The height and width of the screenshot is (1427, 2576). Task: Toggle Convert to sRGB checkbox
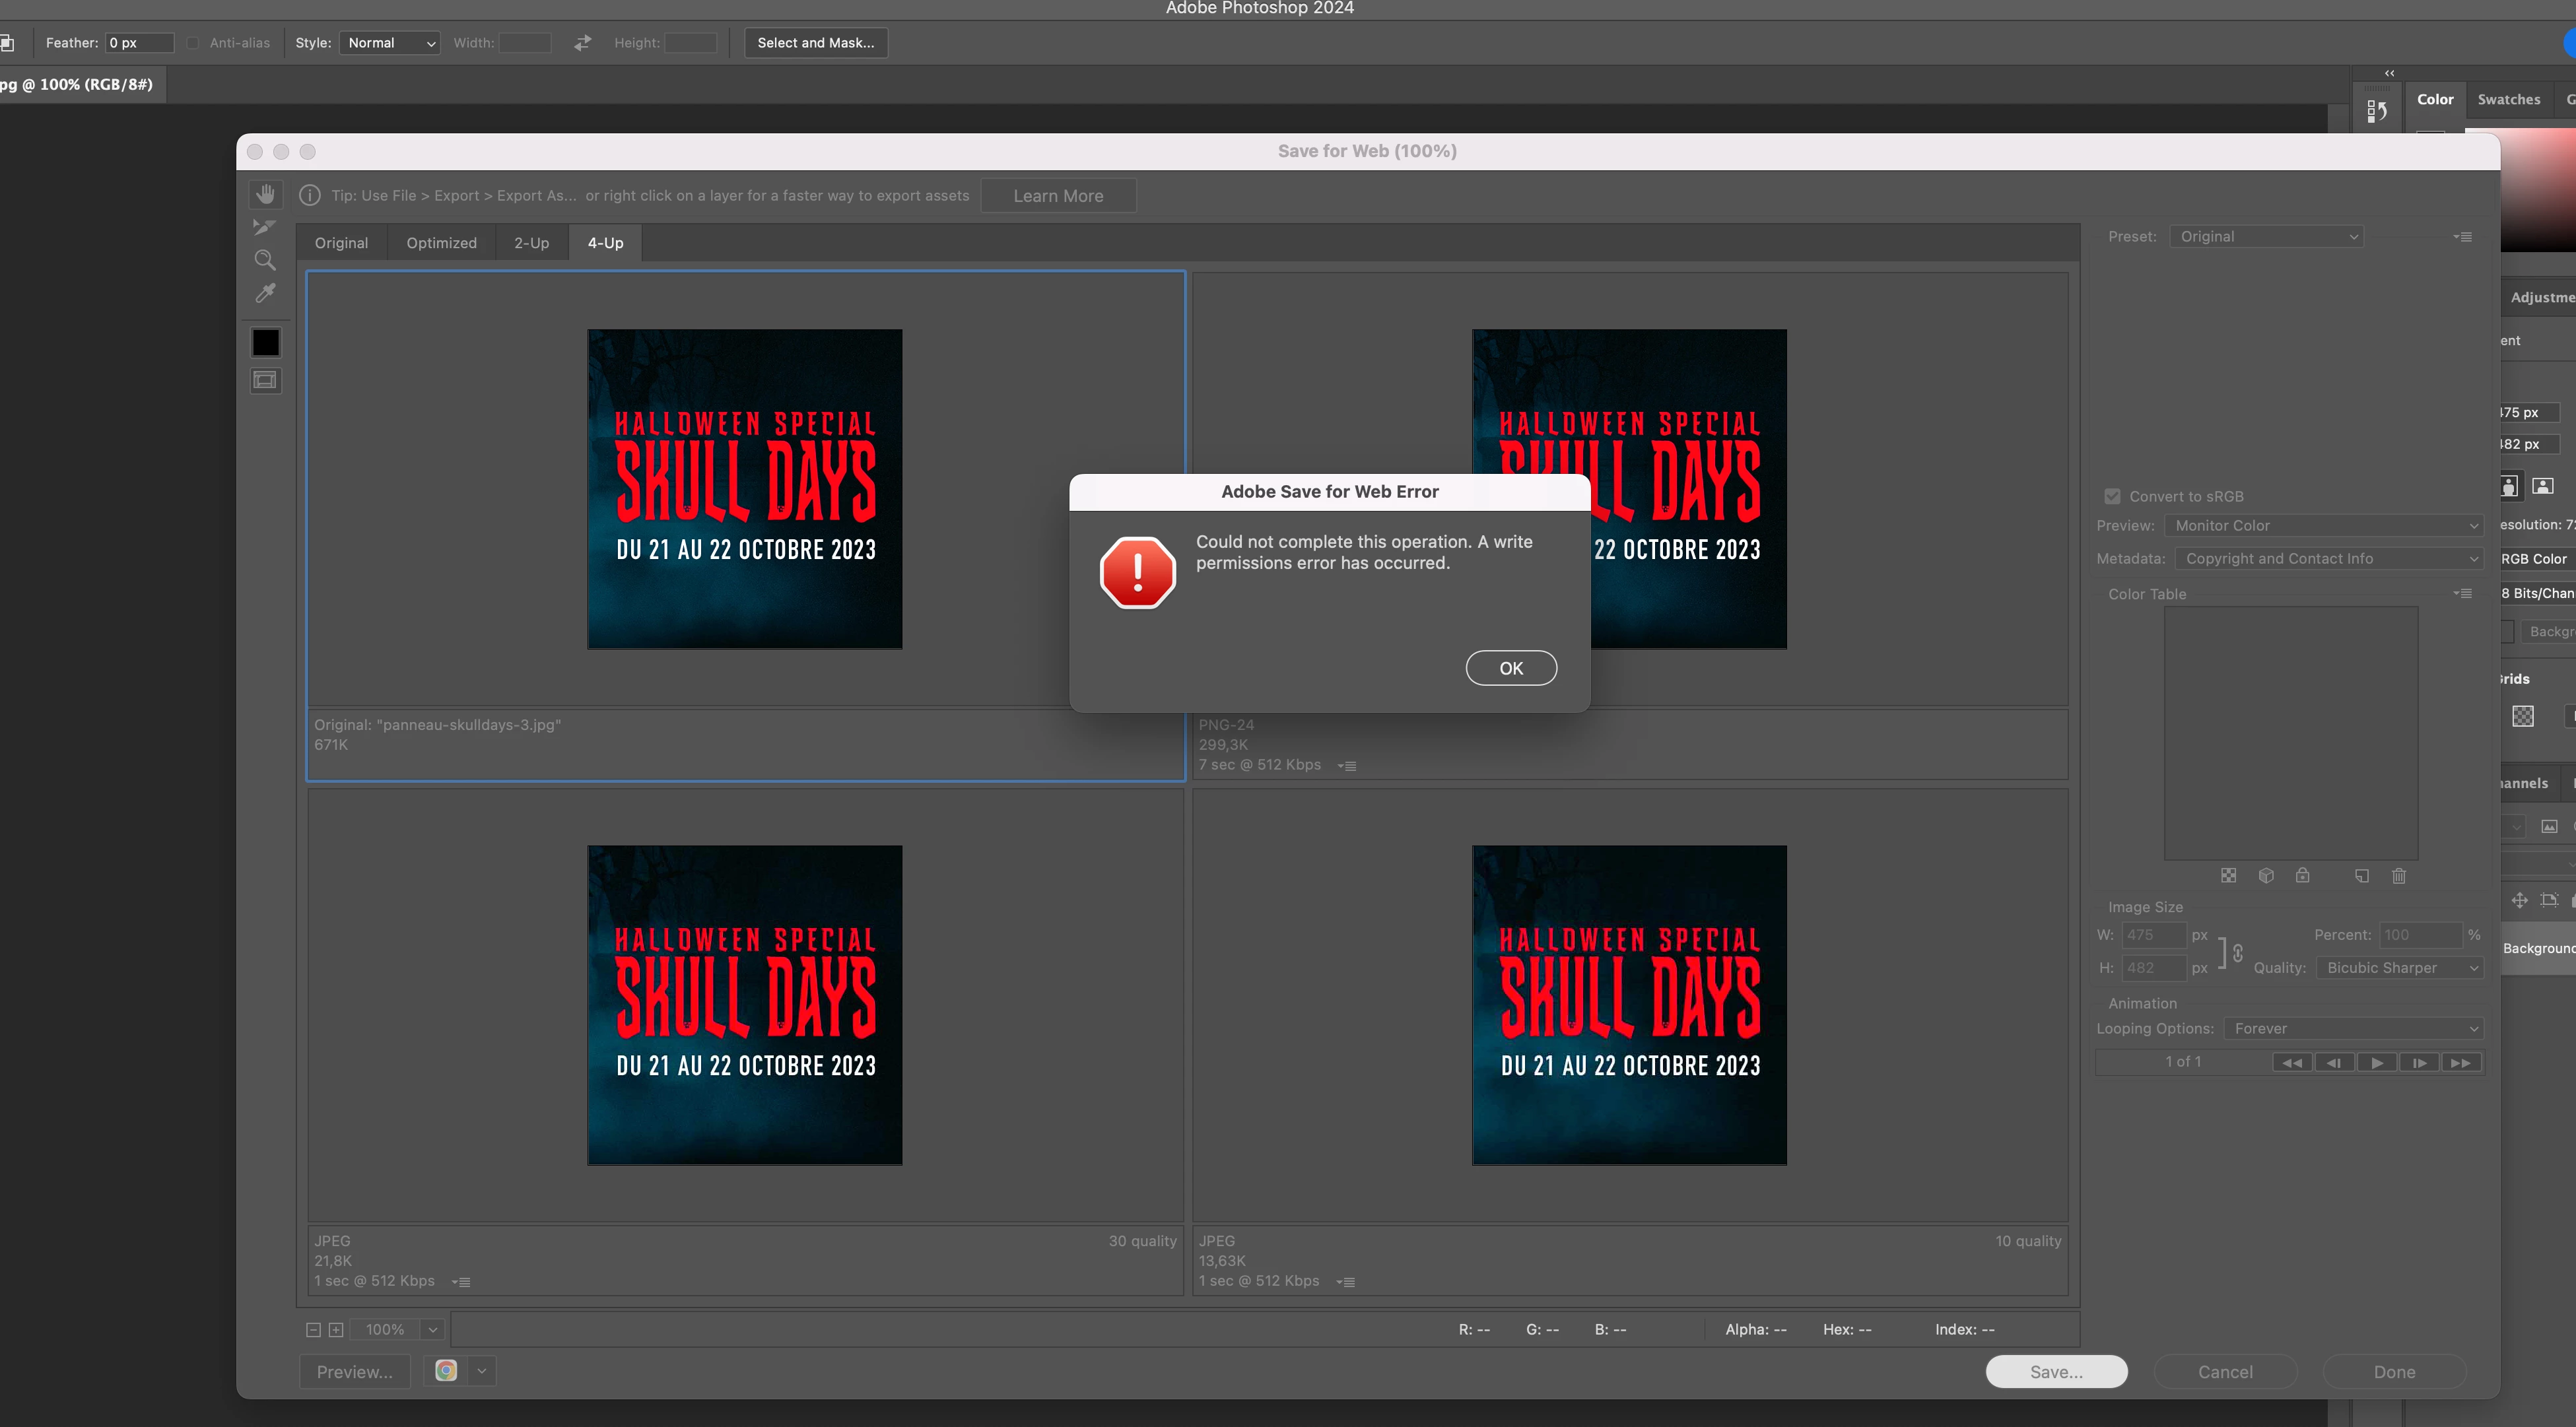point(2112,496)
